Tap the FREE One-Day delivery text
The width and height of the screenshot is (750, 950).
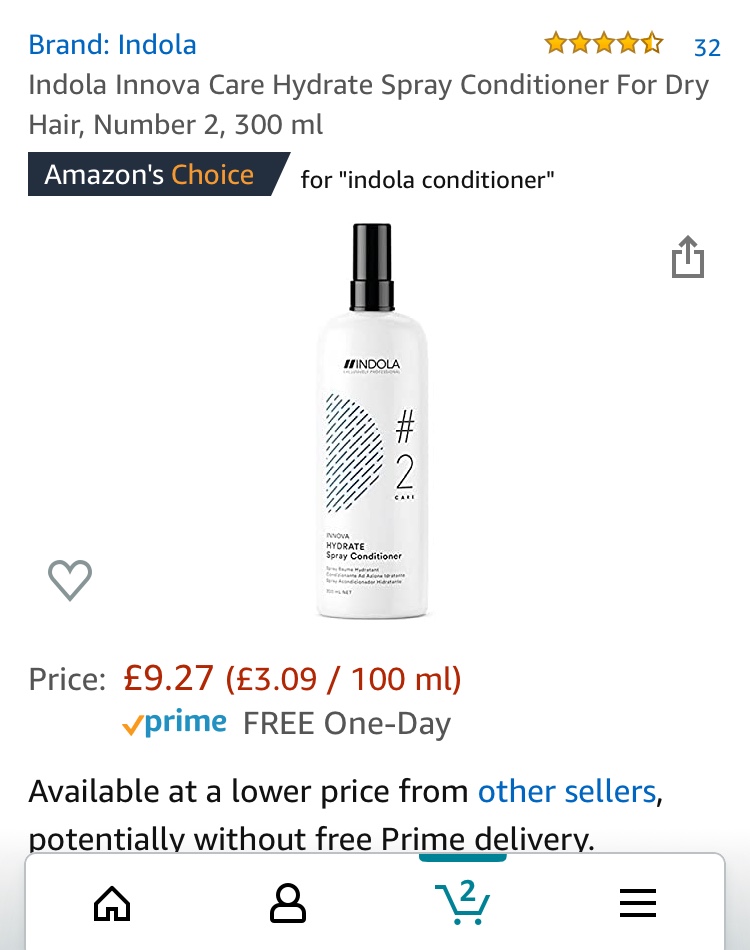347,724
